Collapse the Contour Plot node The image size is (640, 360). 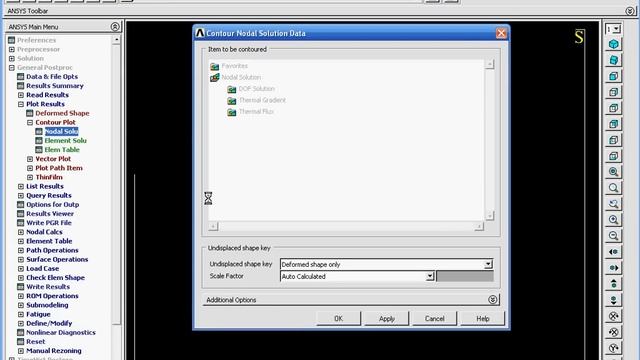coord(30,122)
